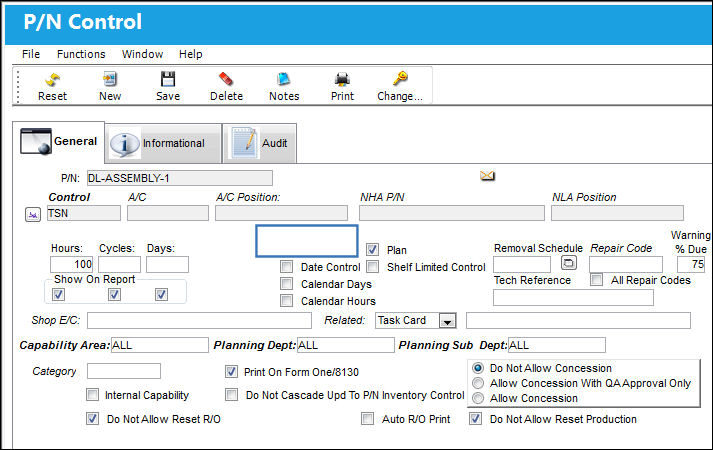Switch to the Audit tab

click(260, 143)
